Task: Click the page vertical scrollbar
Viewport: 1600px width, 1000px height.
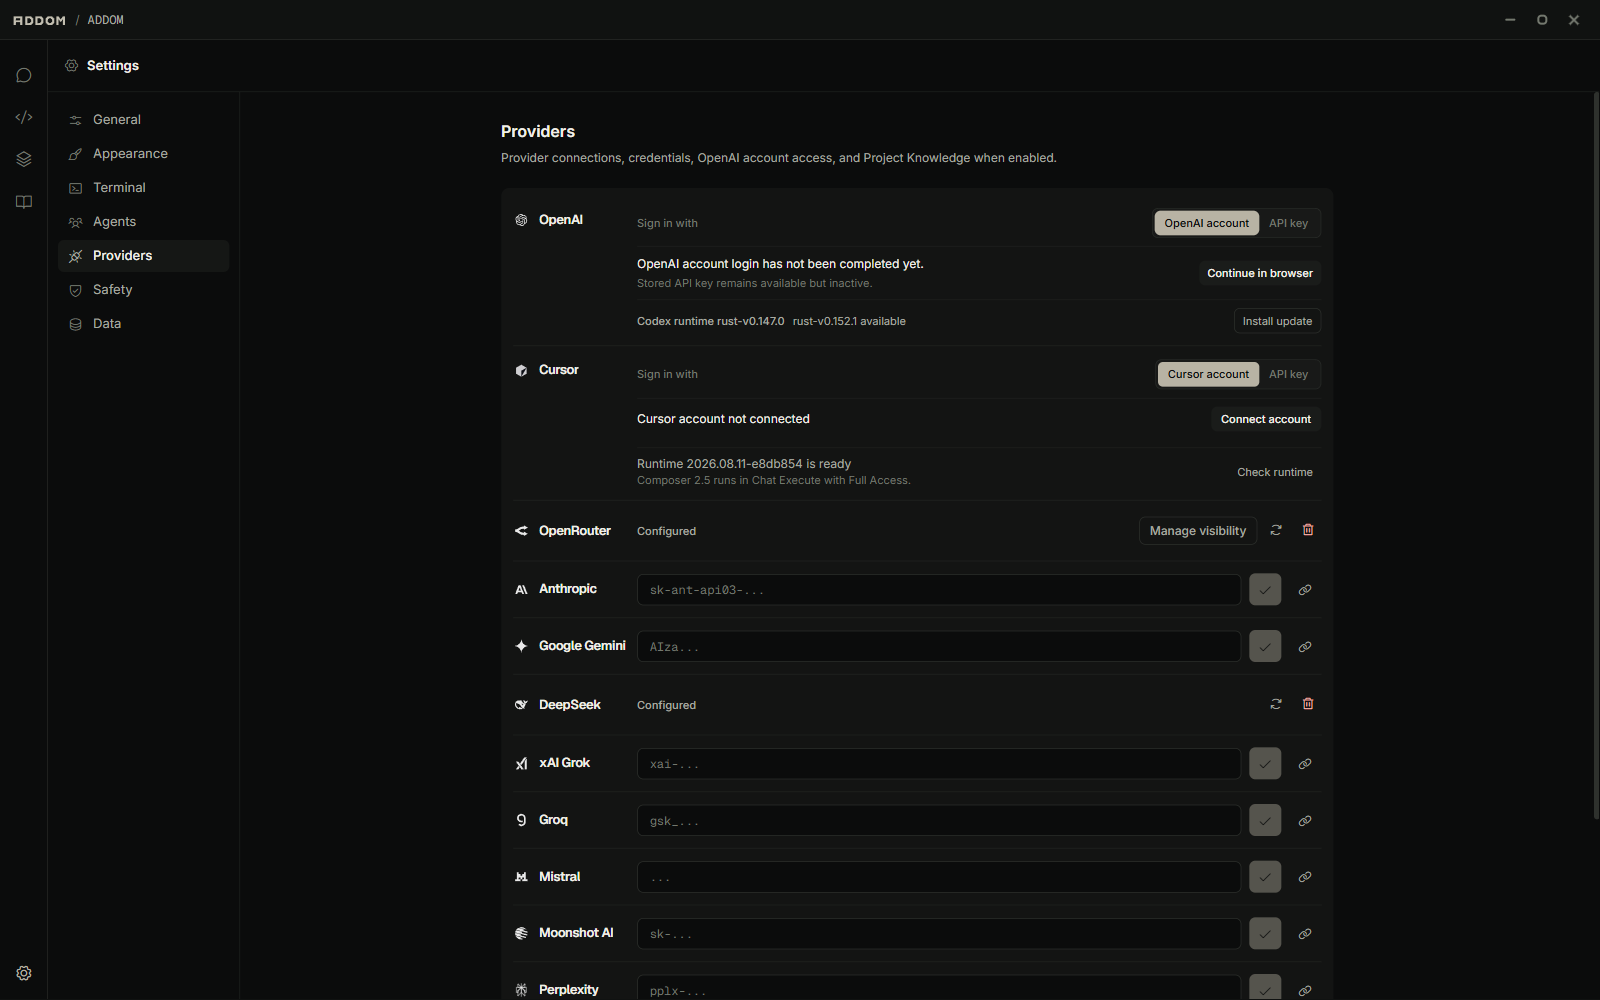Action: (1596, 455)
